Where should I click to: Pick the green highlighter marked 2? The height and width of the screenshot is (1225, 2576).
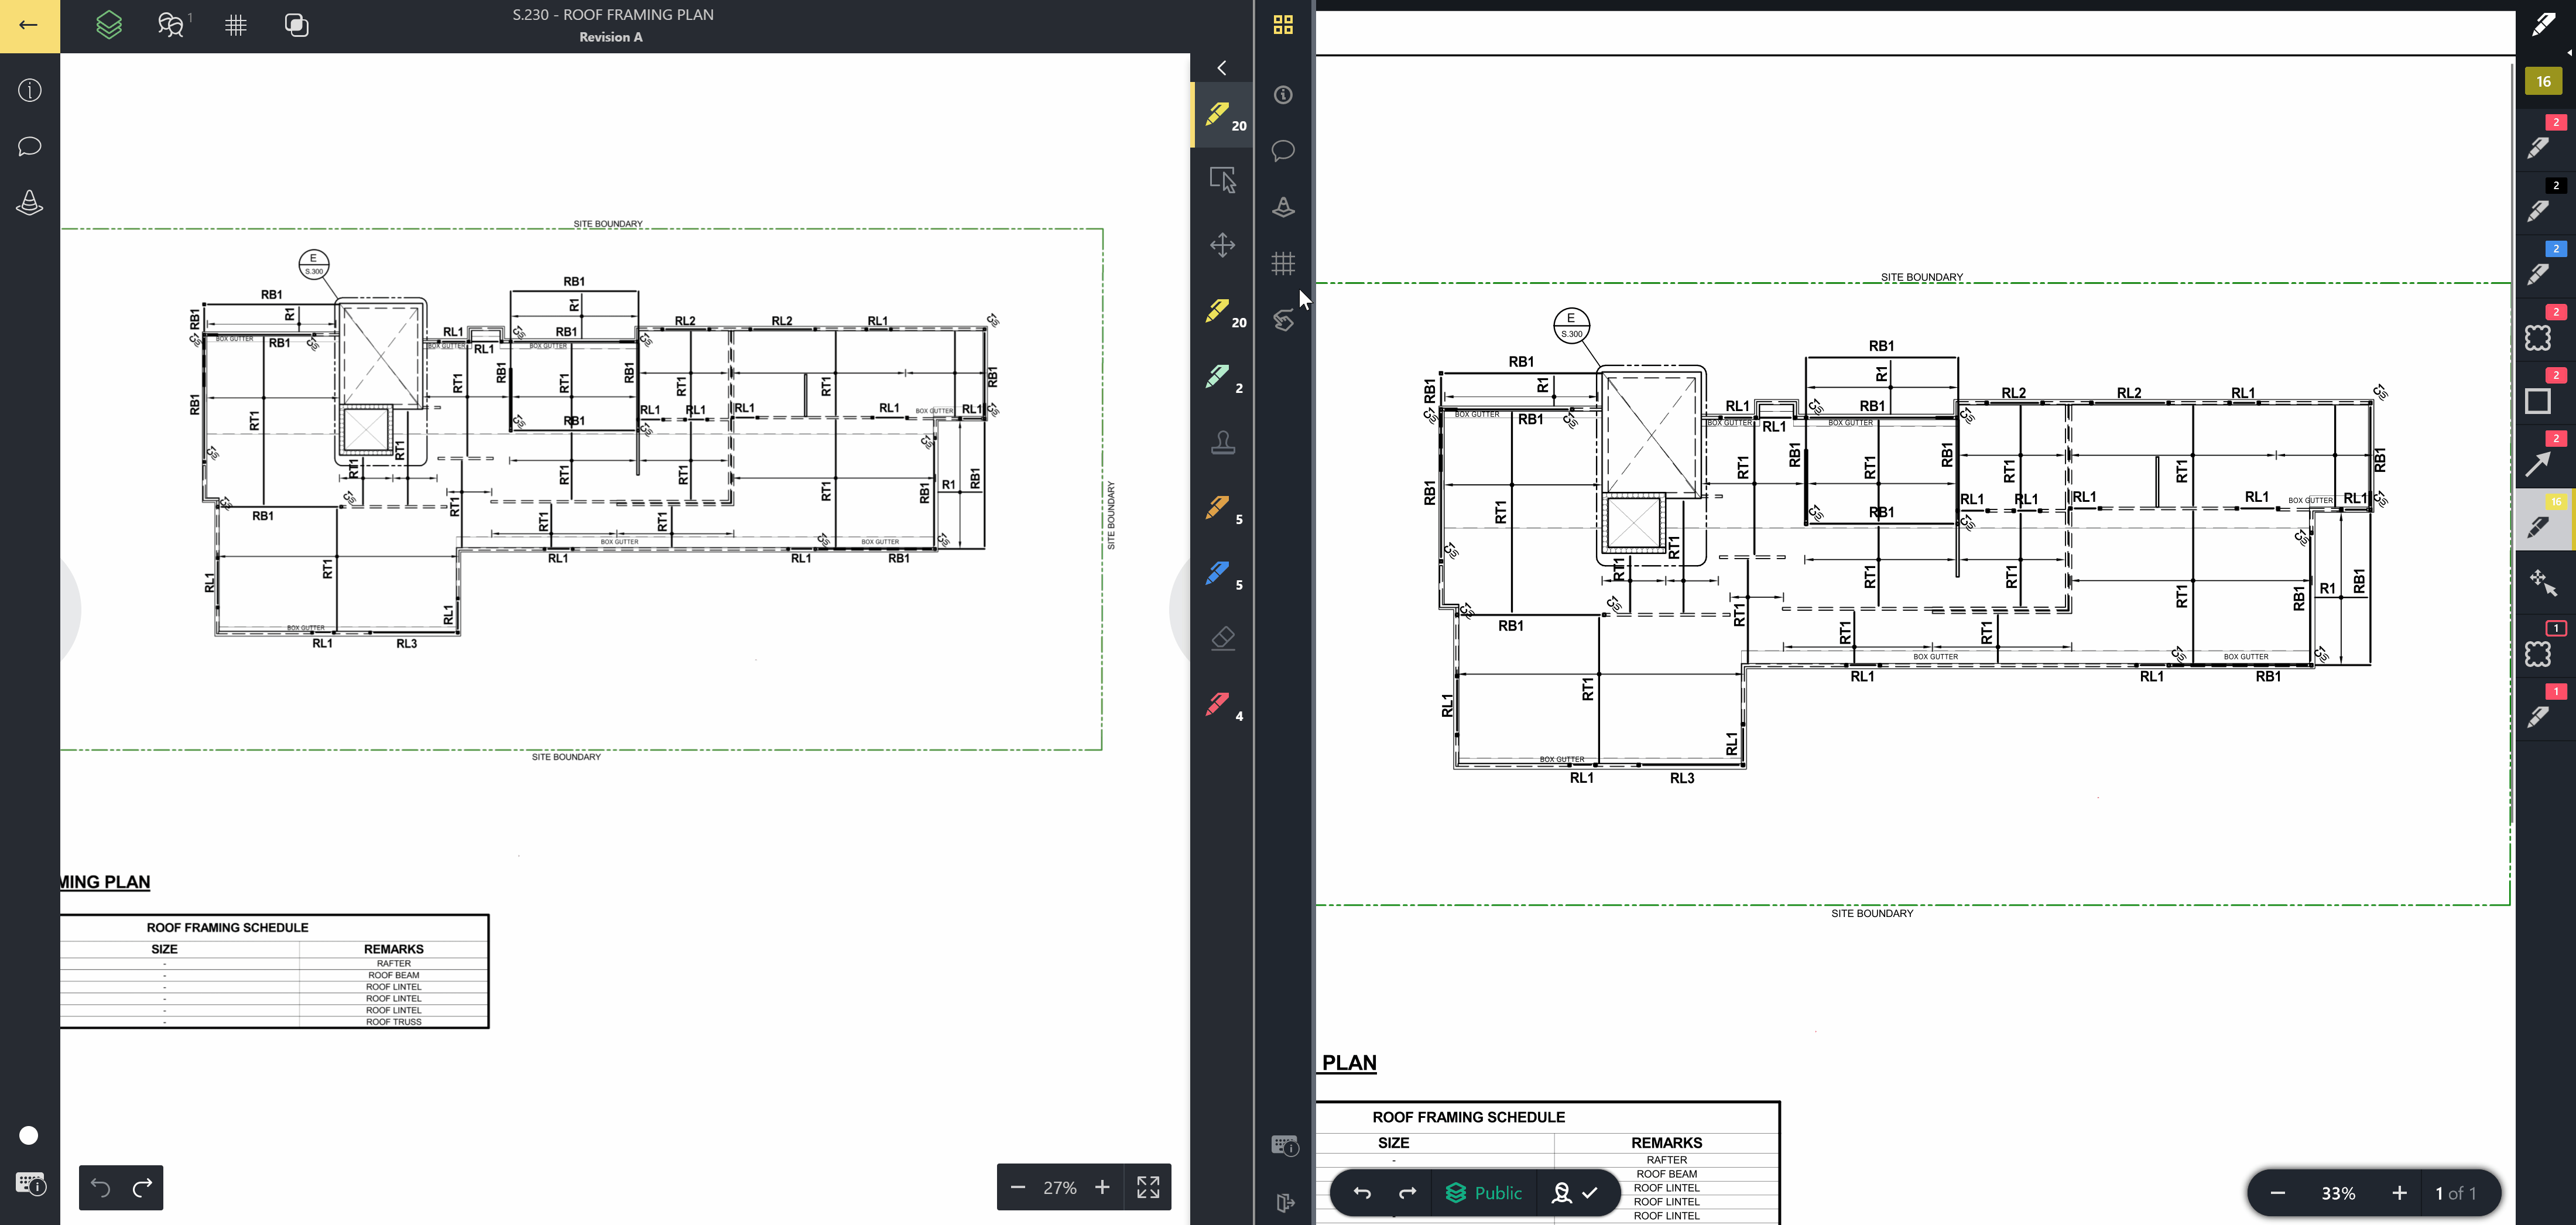[x=1223, y=378]
